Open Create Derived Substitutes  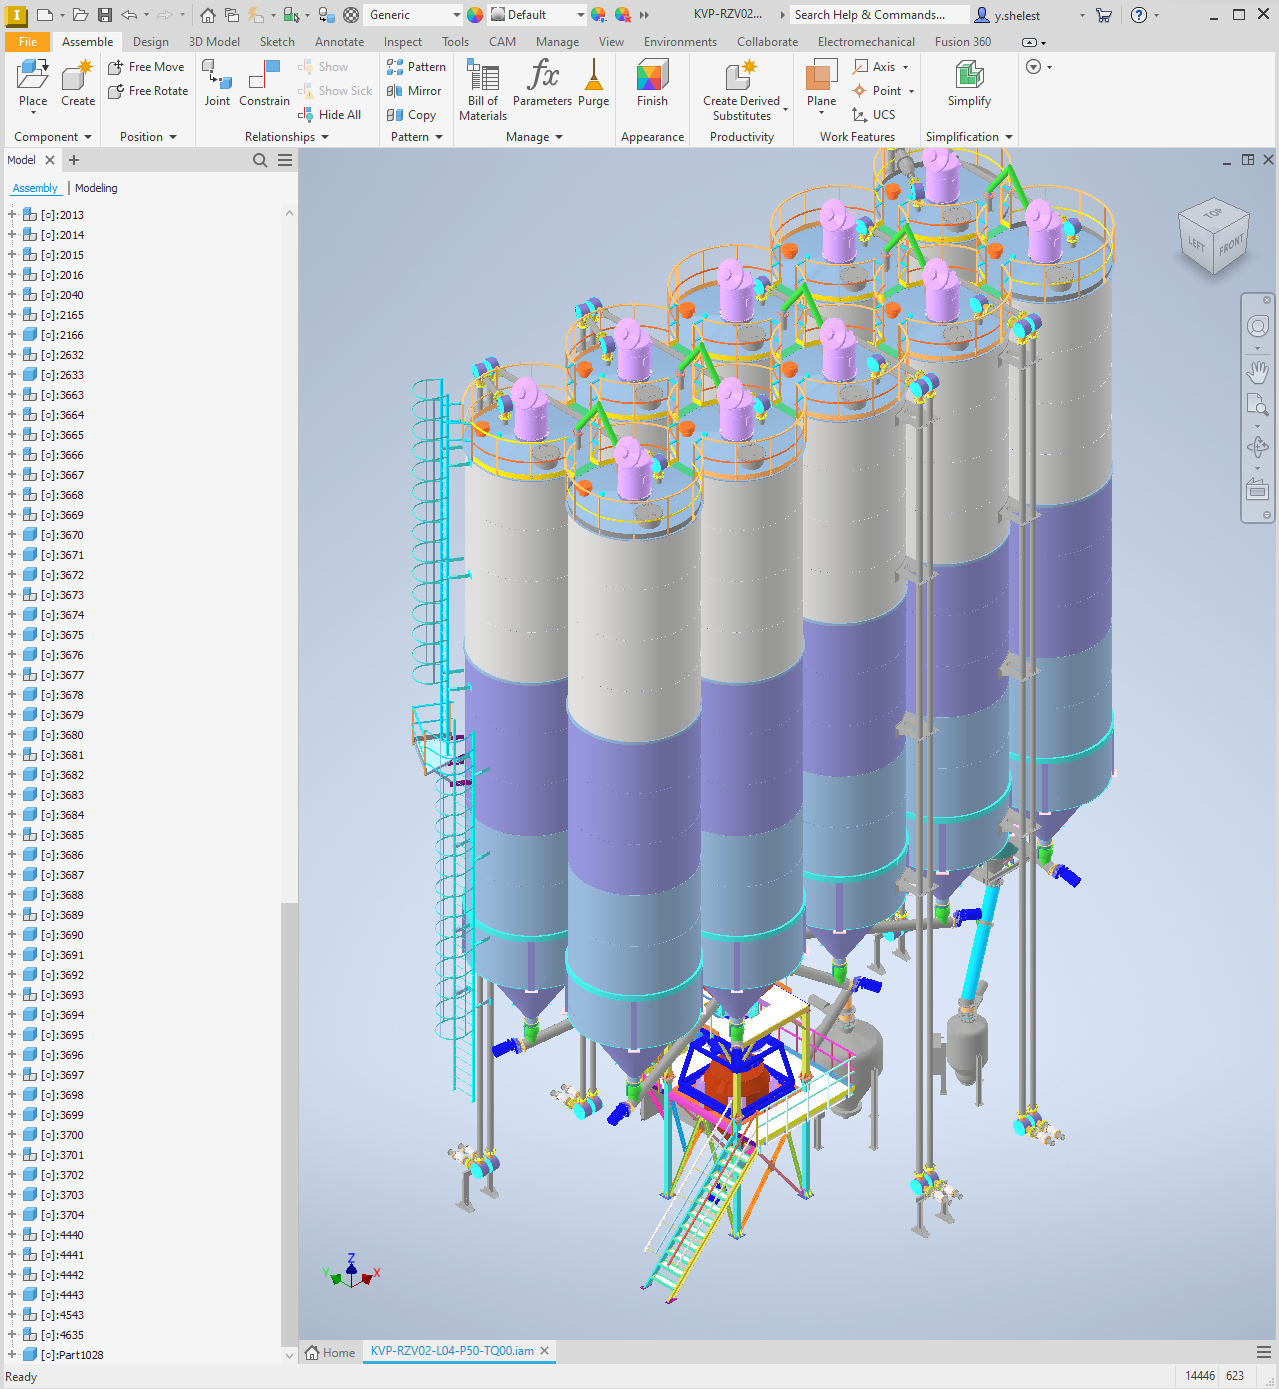741,85
